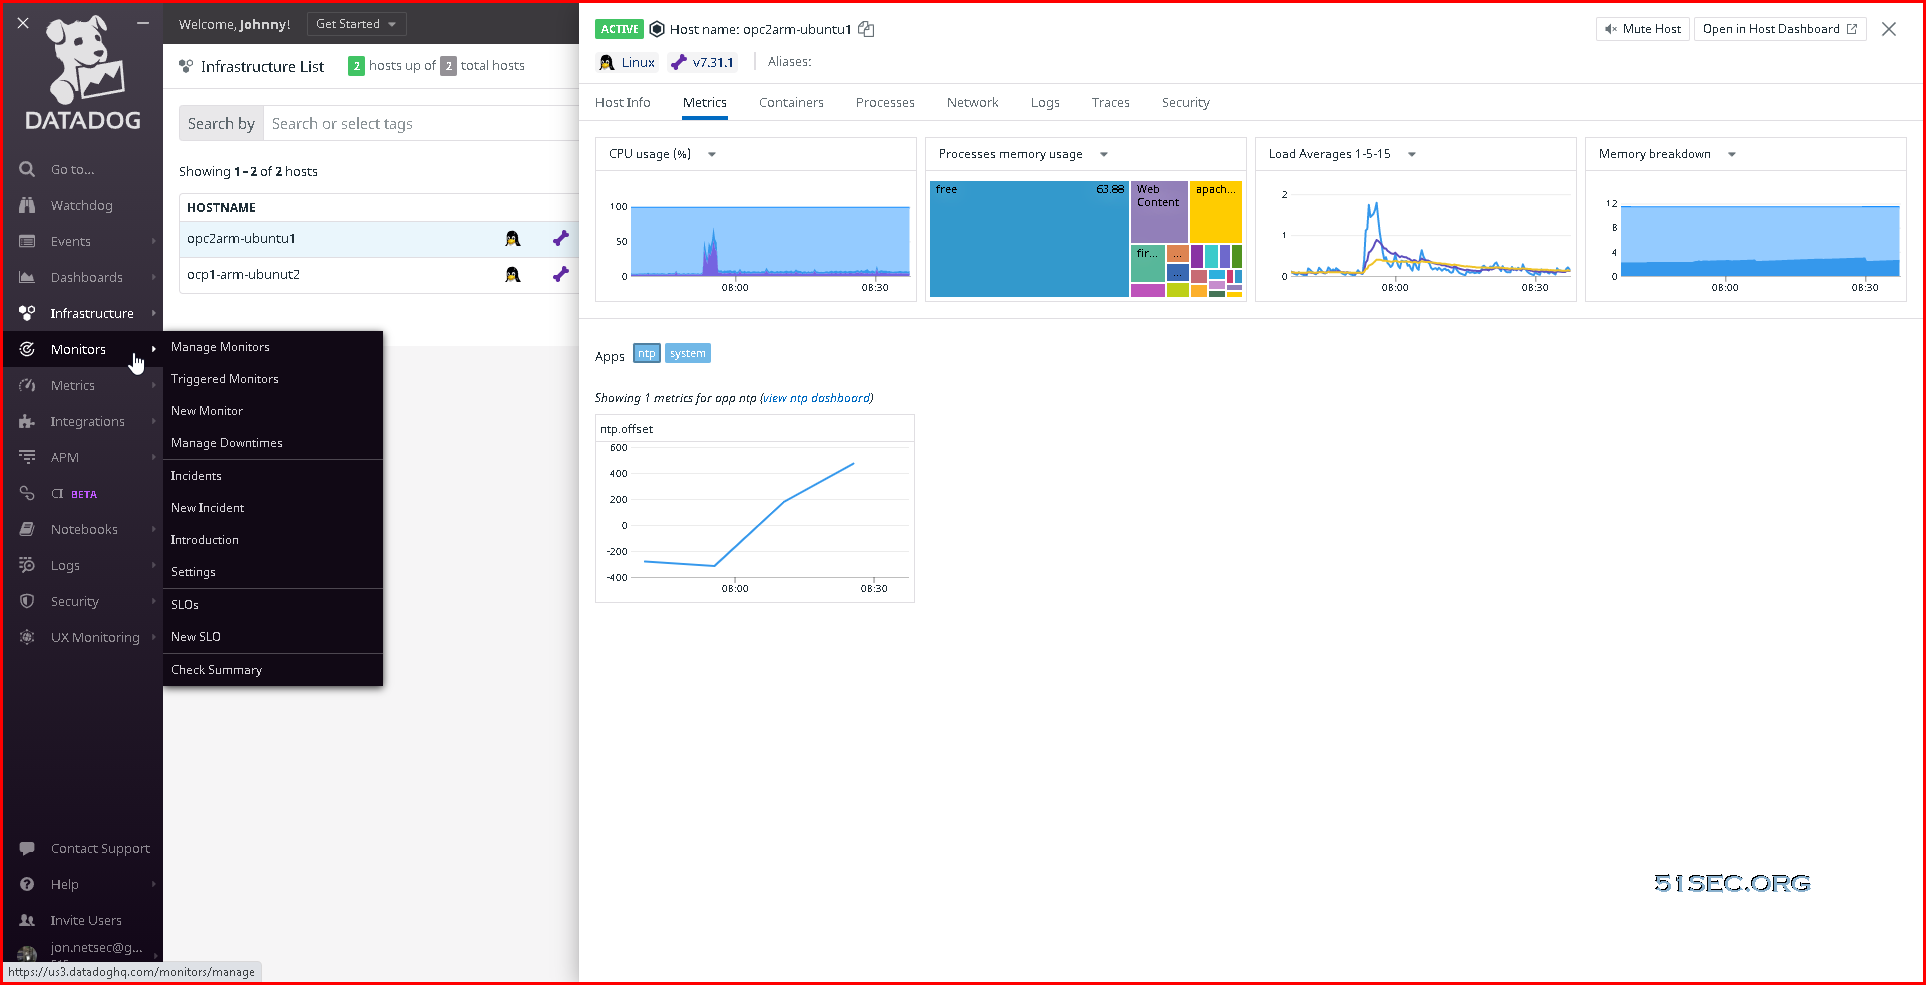Open the CPU usage graph dropdown

[712, 155]
